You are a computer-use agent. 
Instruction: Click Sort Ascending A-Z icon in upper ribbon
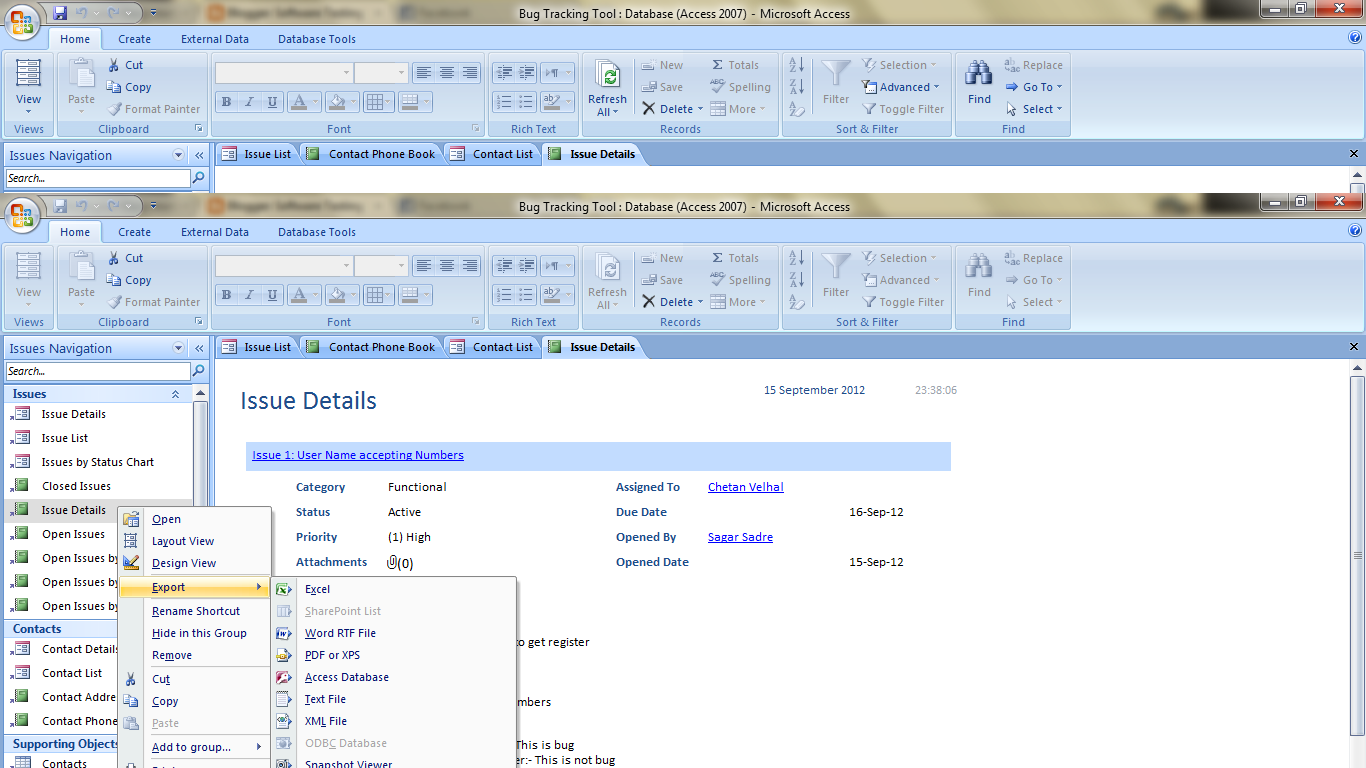click(797, 65)
